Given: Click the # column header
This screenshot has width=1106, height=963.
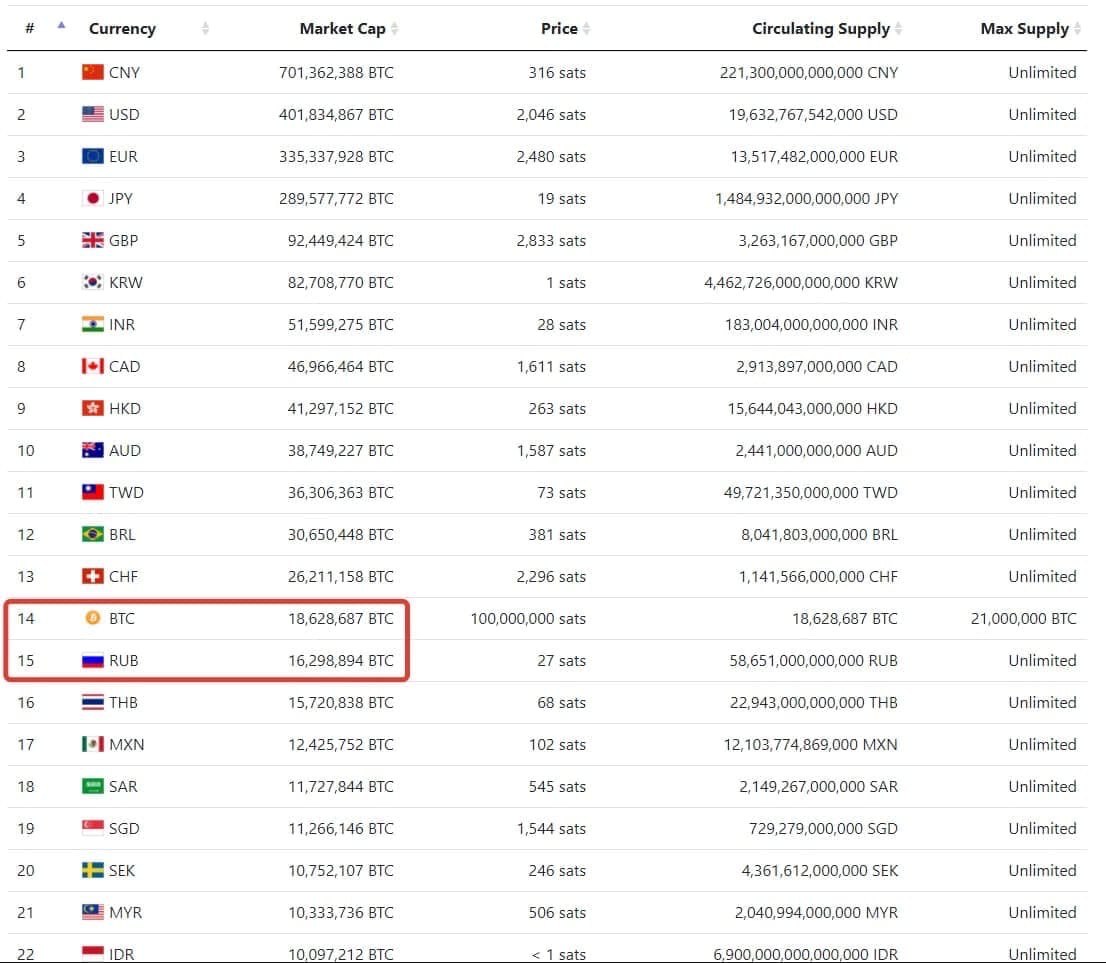Looking at the screenshot, I should (x=30, y=28).
